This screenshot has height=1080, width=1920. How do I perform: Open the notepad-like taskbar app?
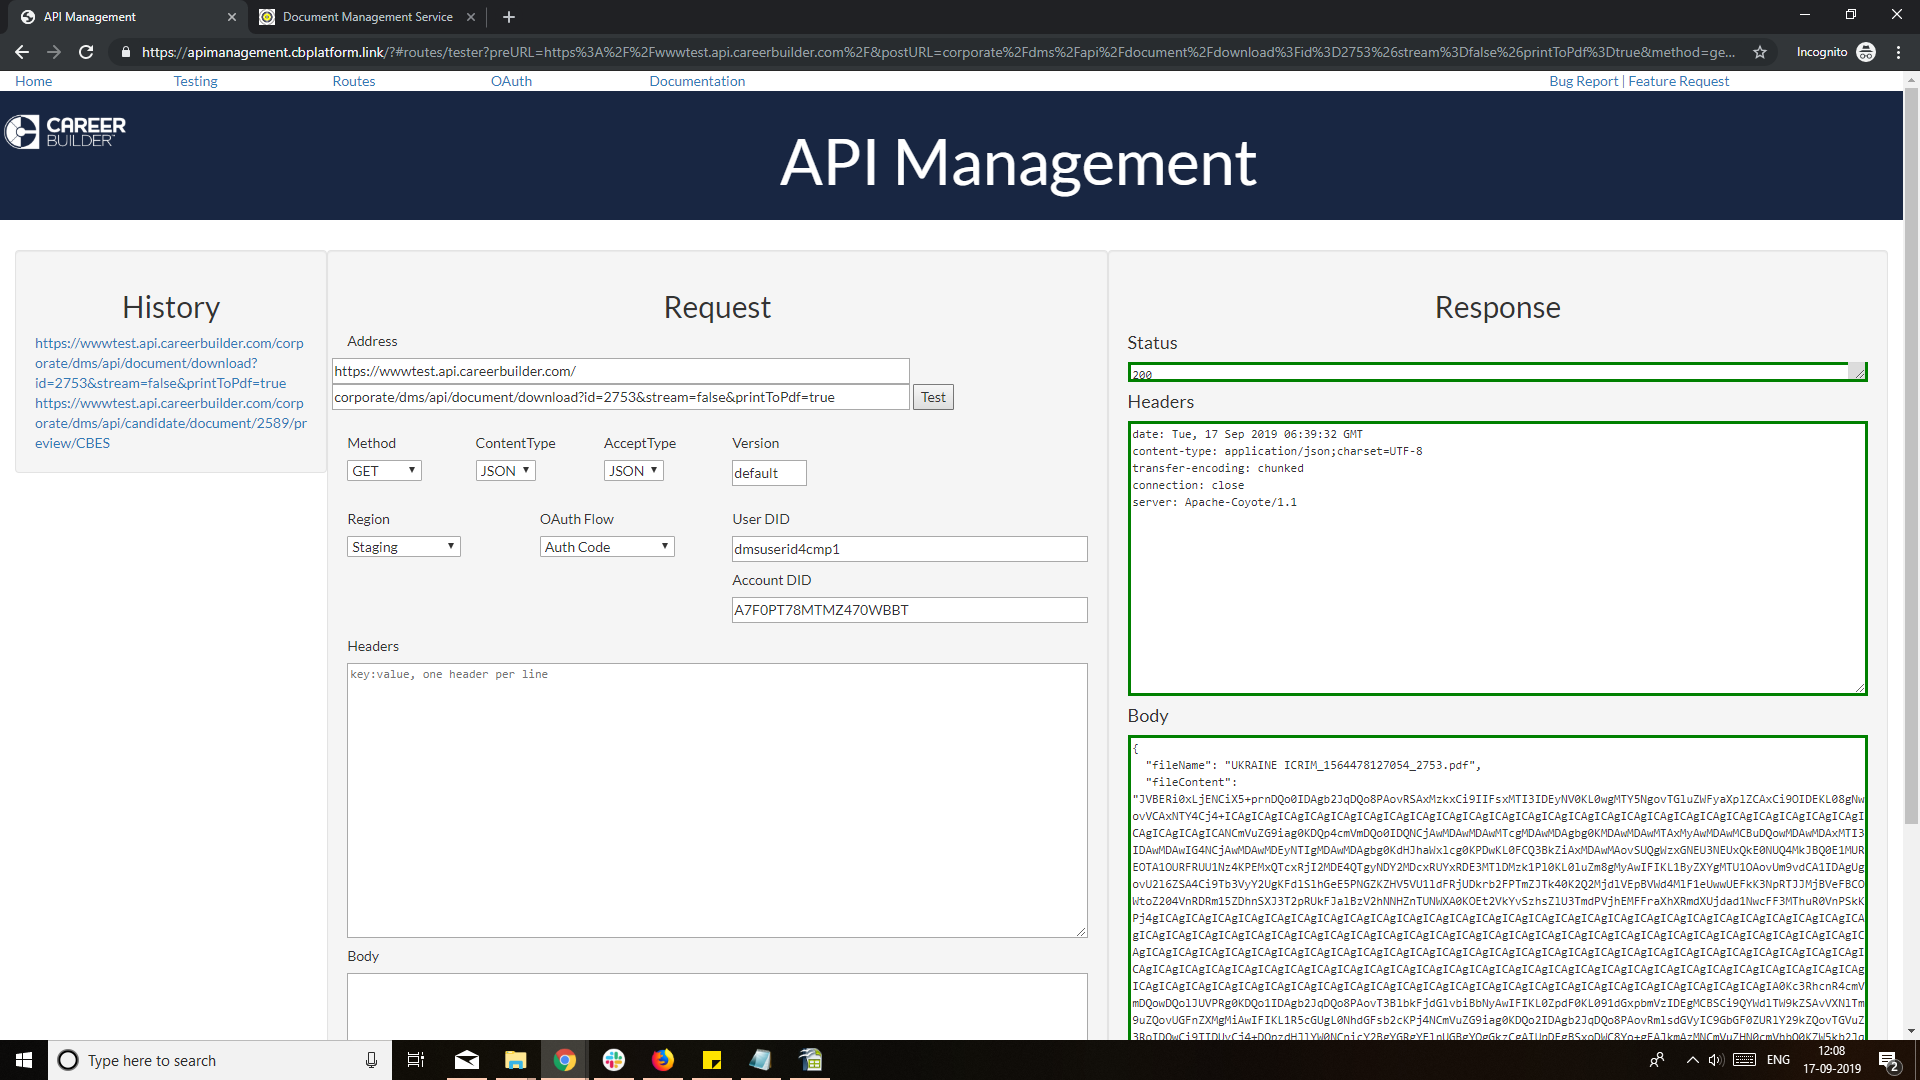tap(761, 1060)
